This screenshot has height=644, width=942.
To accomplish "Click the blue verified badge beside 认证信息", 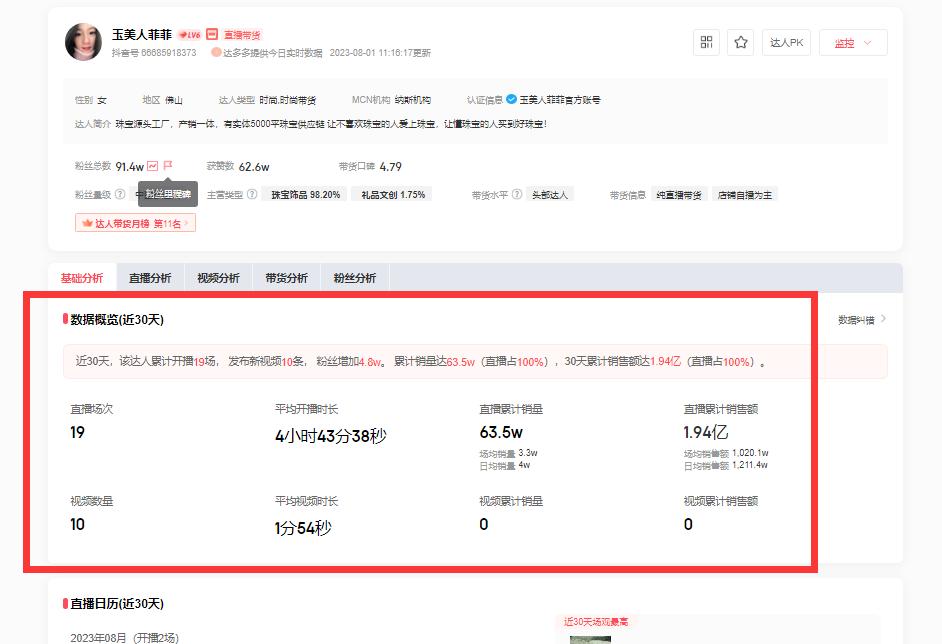I will (509, 99).
